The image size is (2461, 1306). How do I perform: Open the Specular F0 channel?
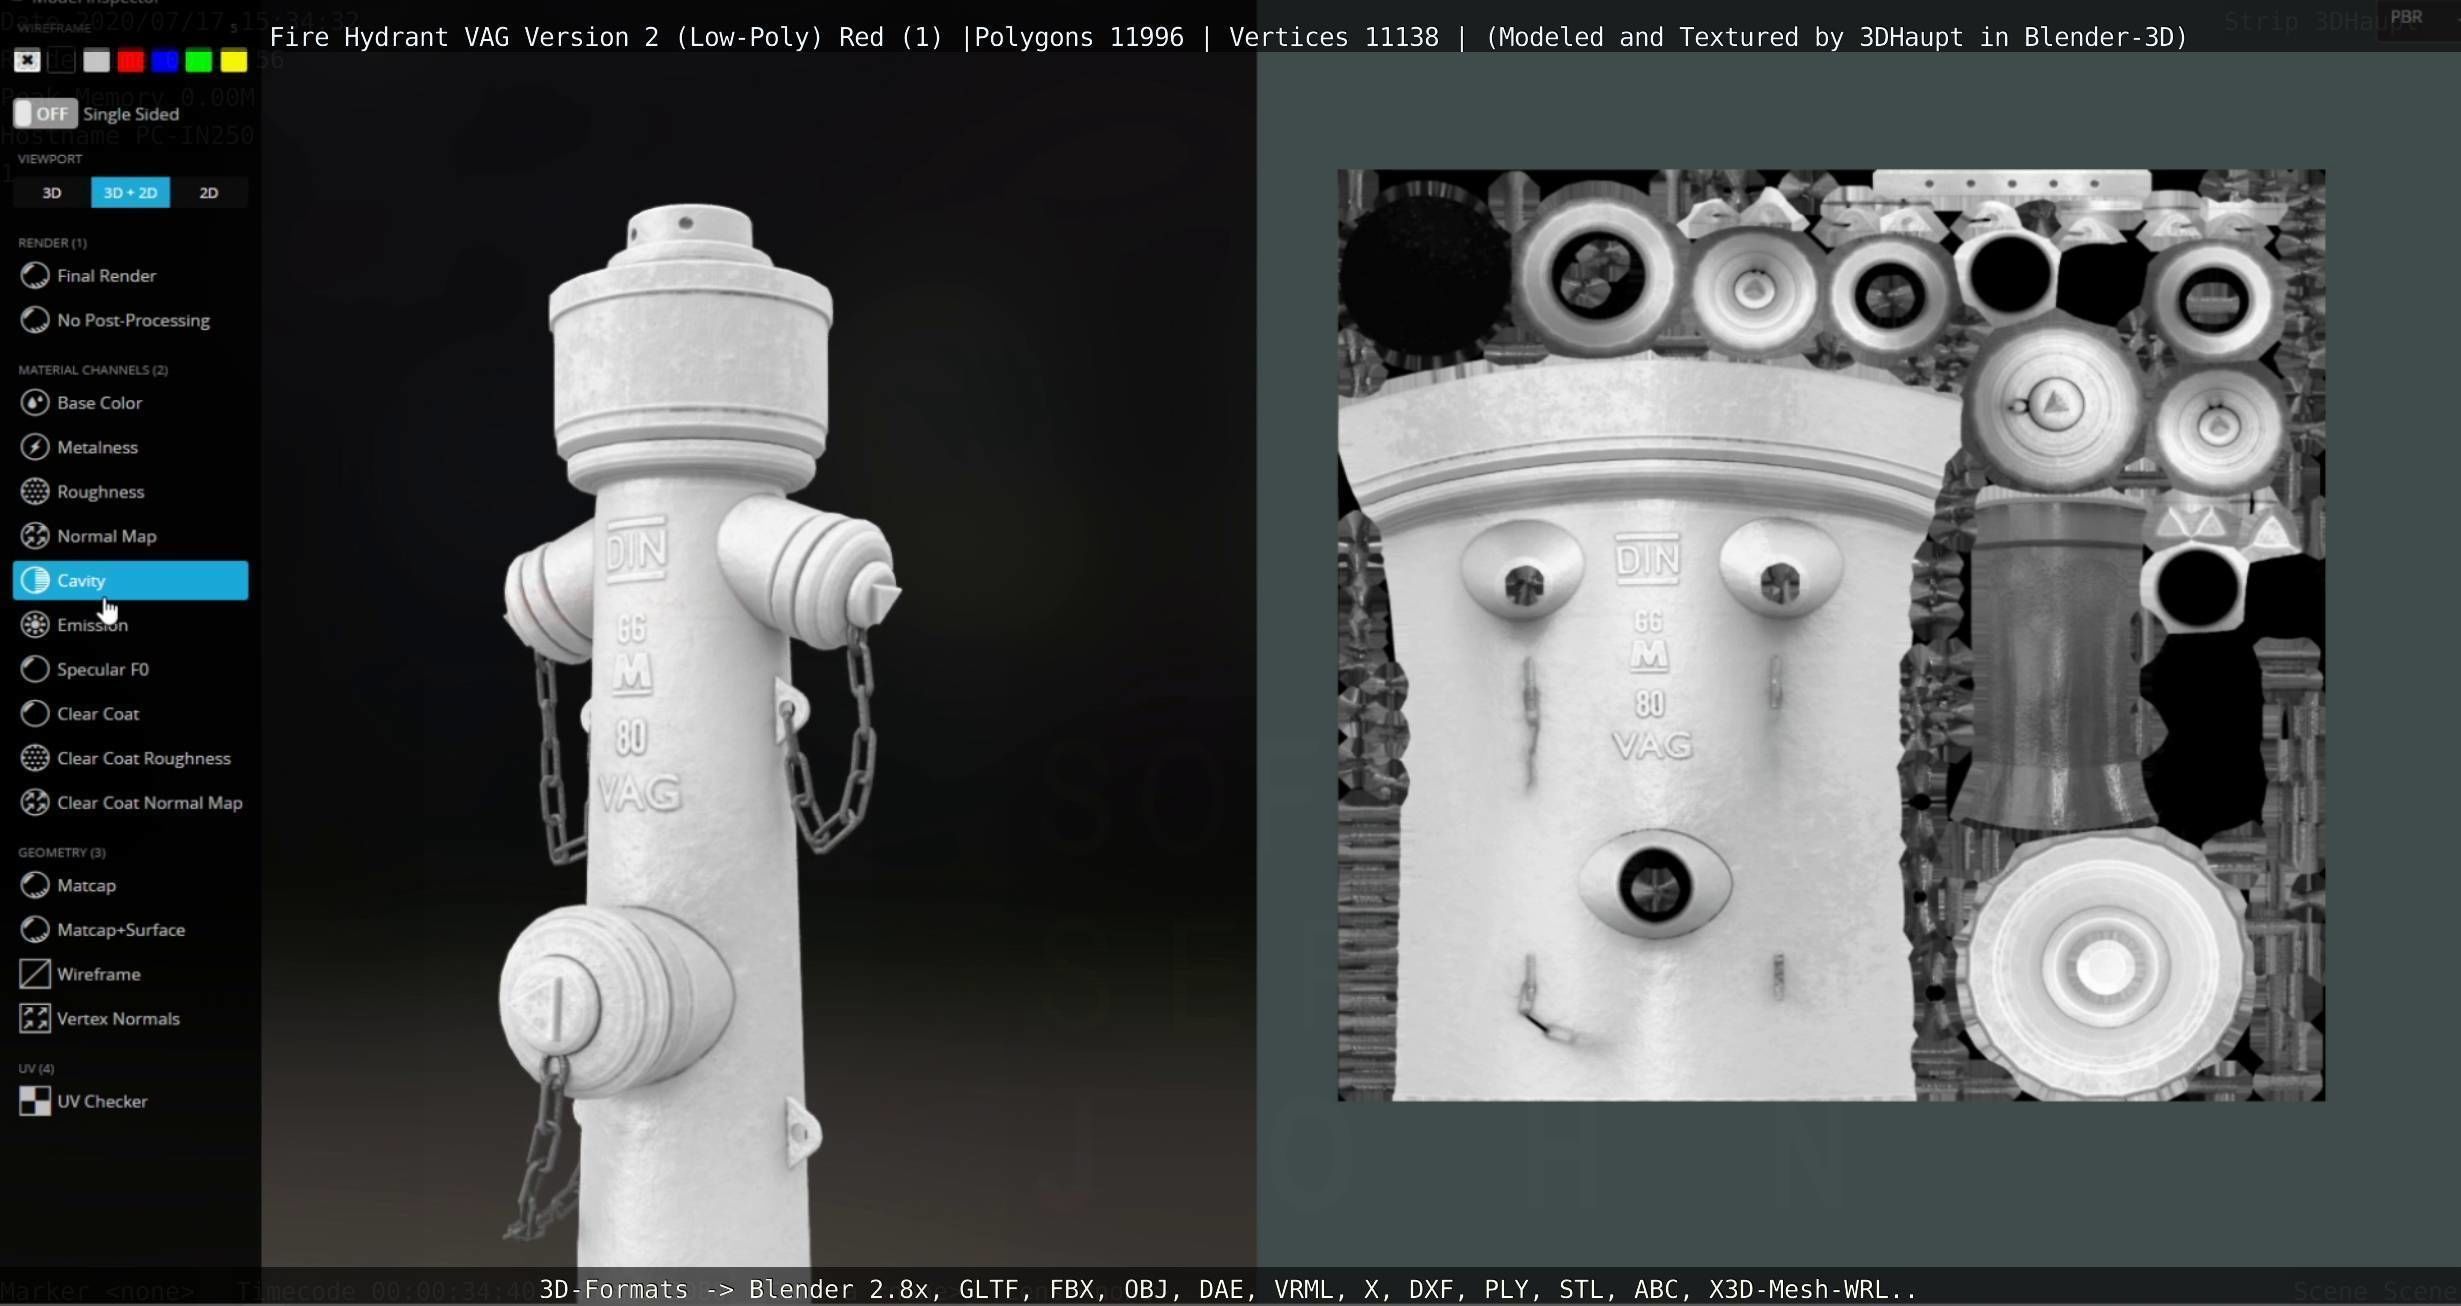tap(84, 669)
